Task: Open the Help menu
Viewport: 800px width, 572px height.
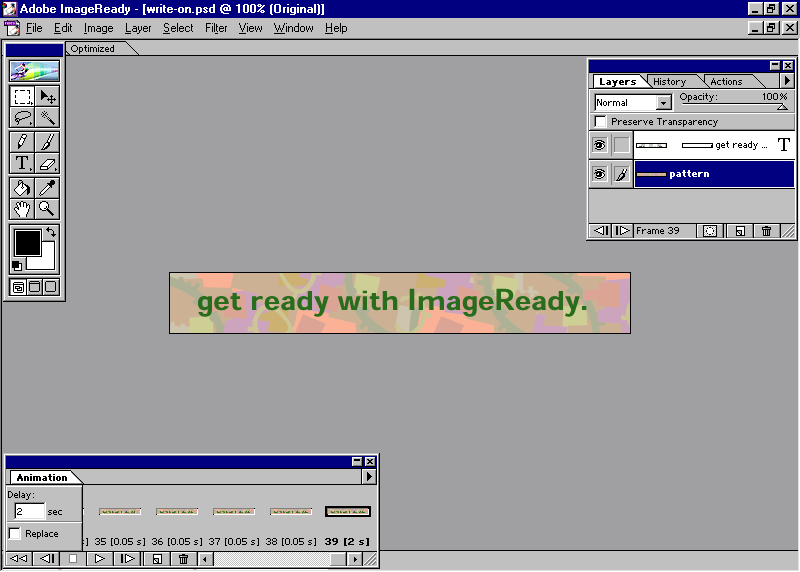Action: (336, 28)
